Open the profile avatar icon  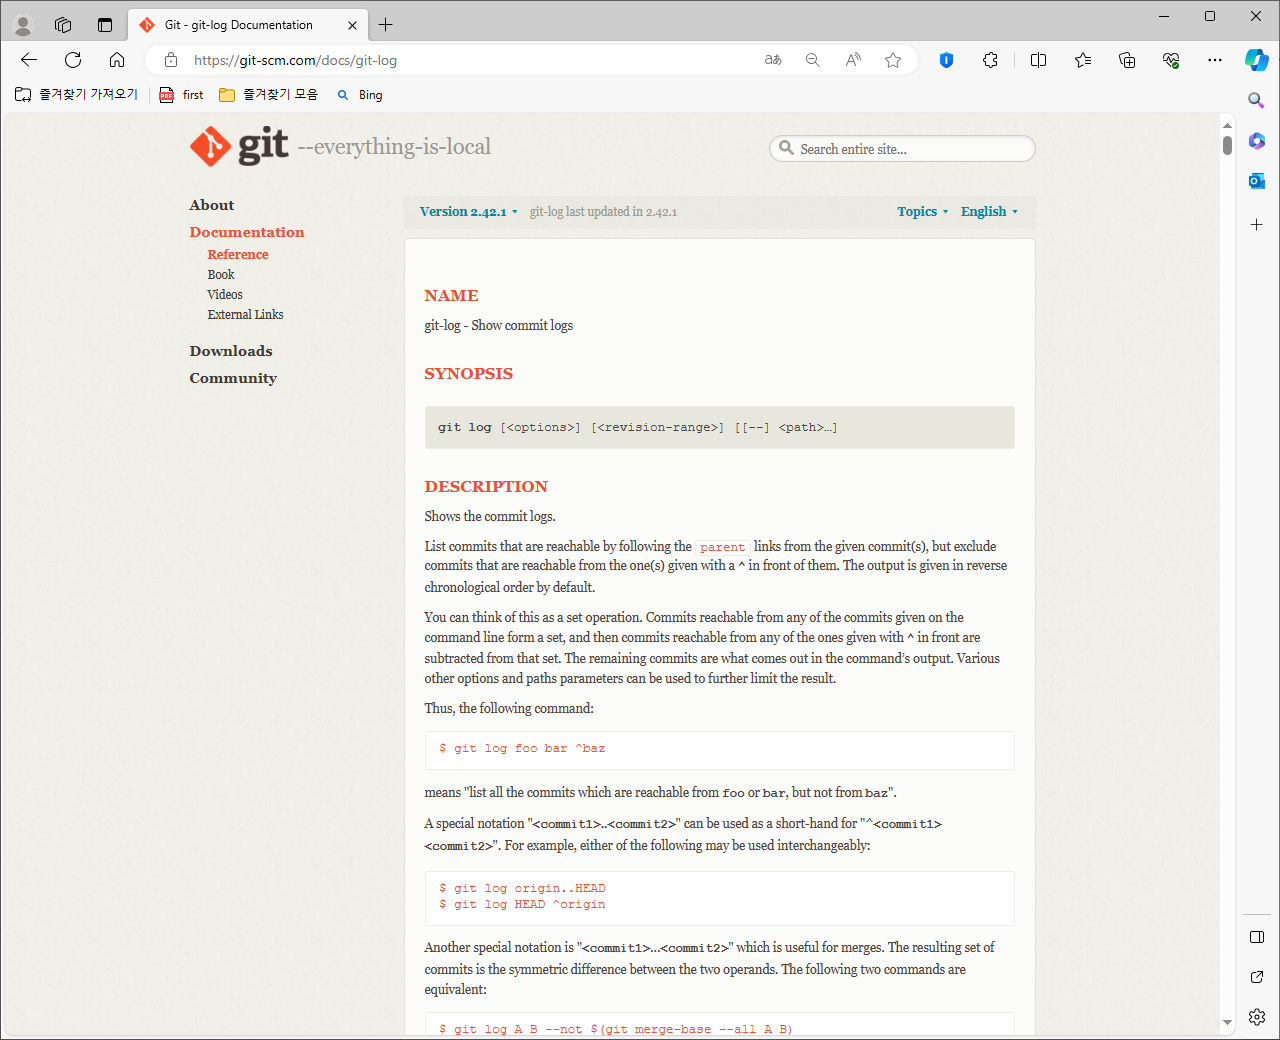[23, 25]
